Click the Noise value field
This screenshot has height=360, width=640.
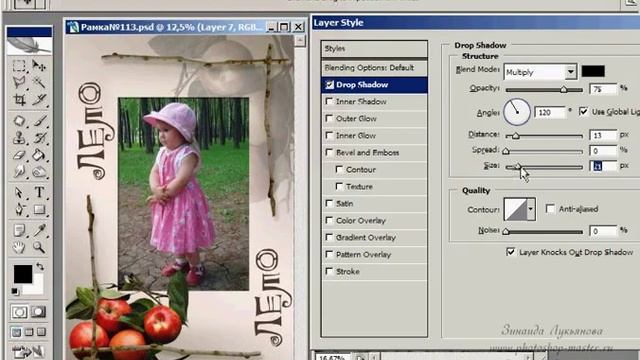(603, 231)
